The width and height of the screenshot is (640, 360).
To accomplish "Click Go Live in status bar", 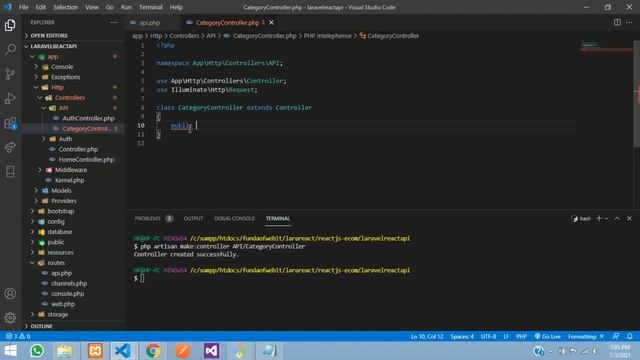I will click(547, 336).
